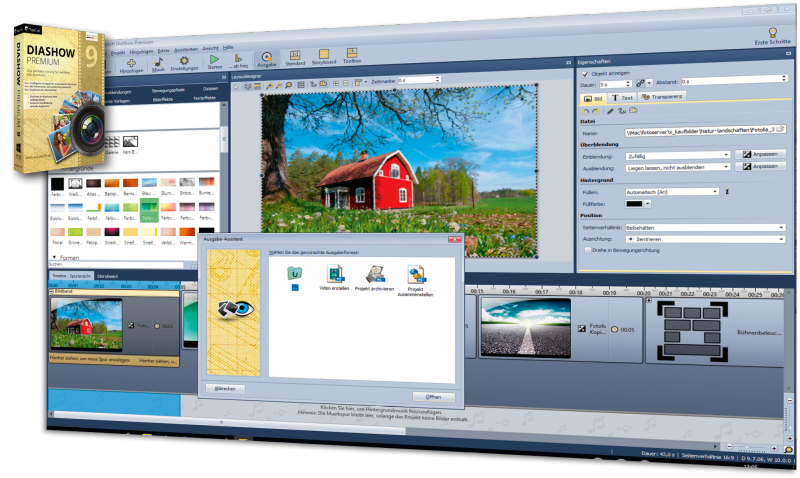This screenshot has width=800, height=478.
Task: Play from here with '... ab hier'
Action: 238,61
